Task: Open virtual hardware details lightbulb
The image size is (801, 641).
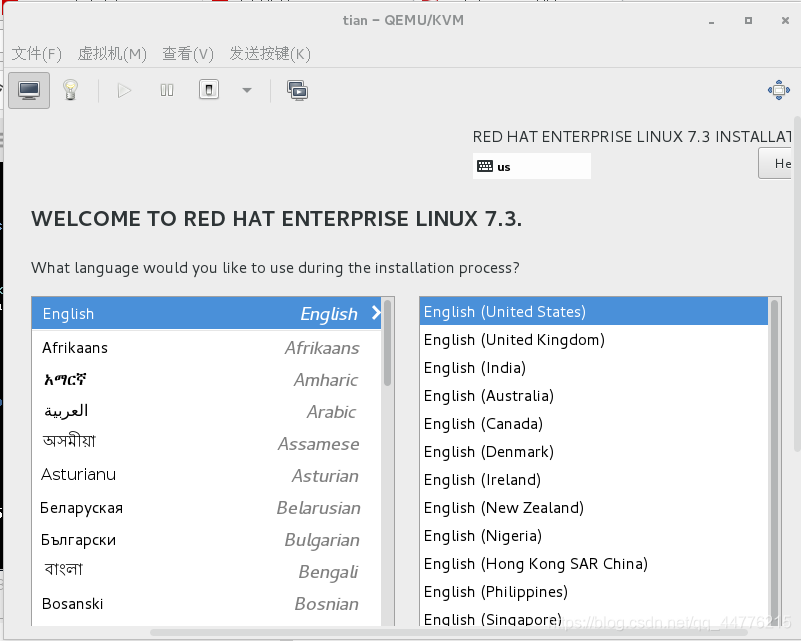Action: (70, 90)
